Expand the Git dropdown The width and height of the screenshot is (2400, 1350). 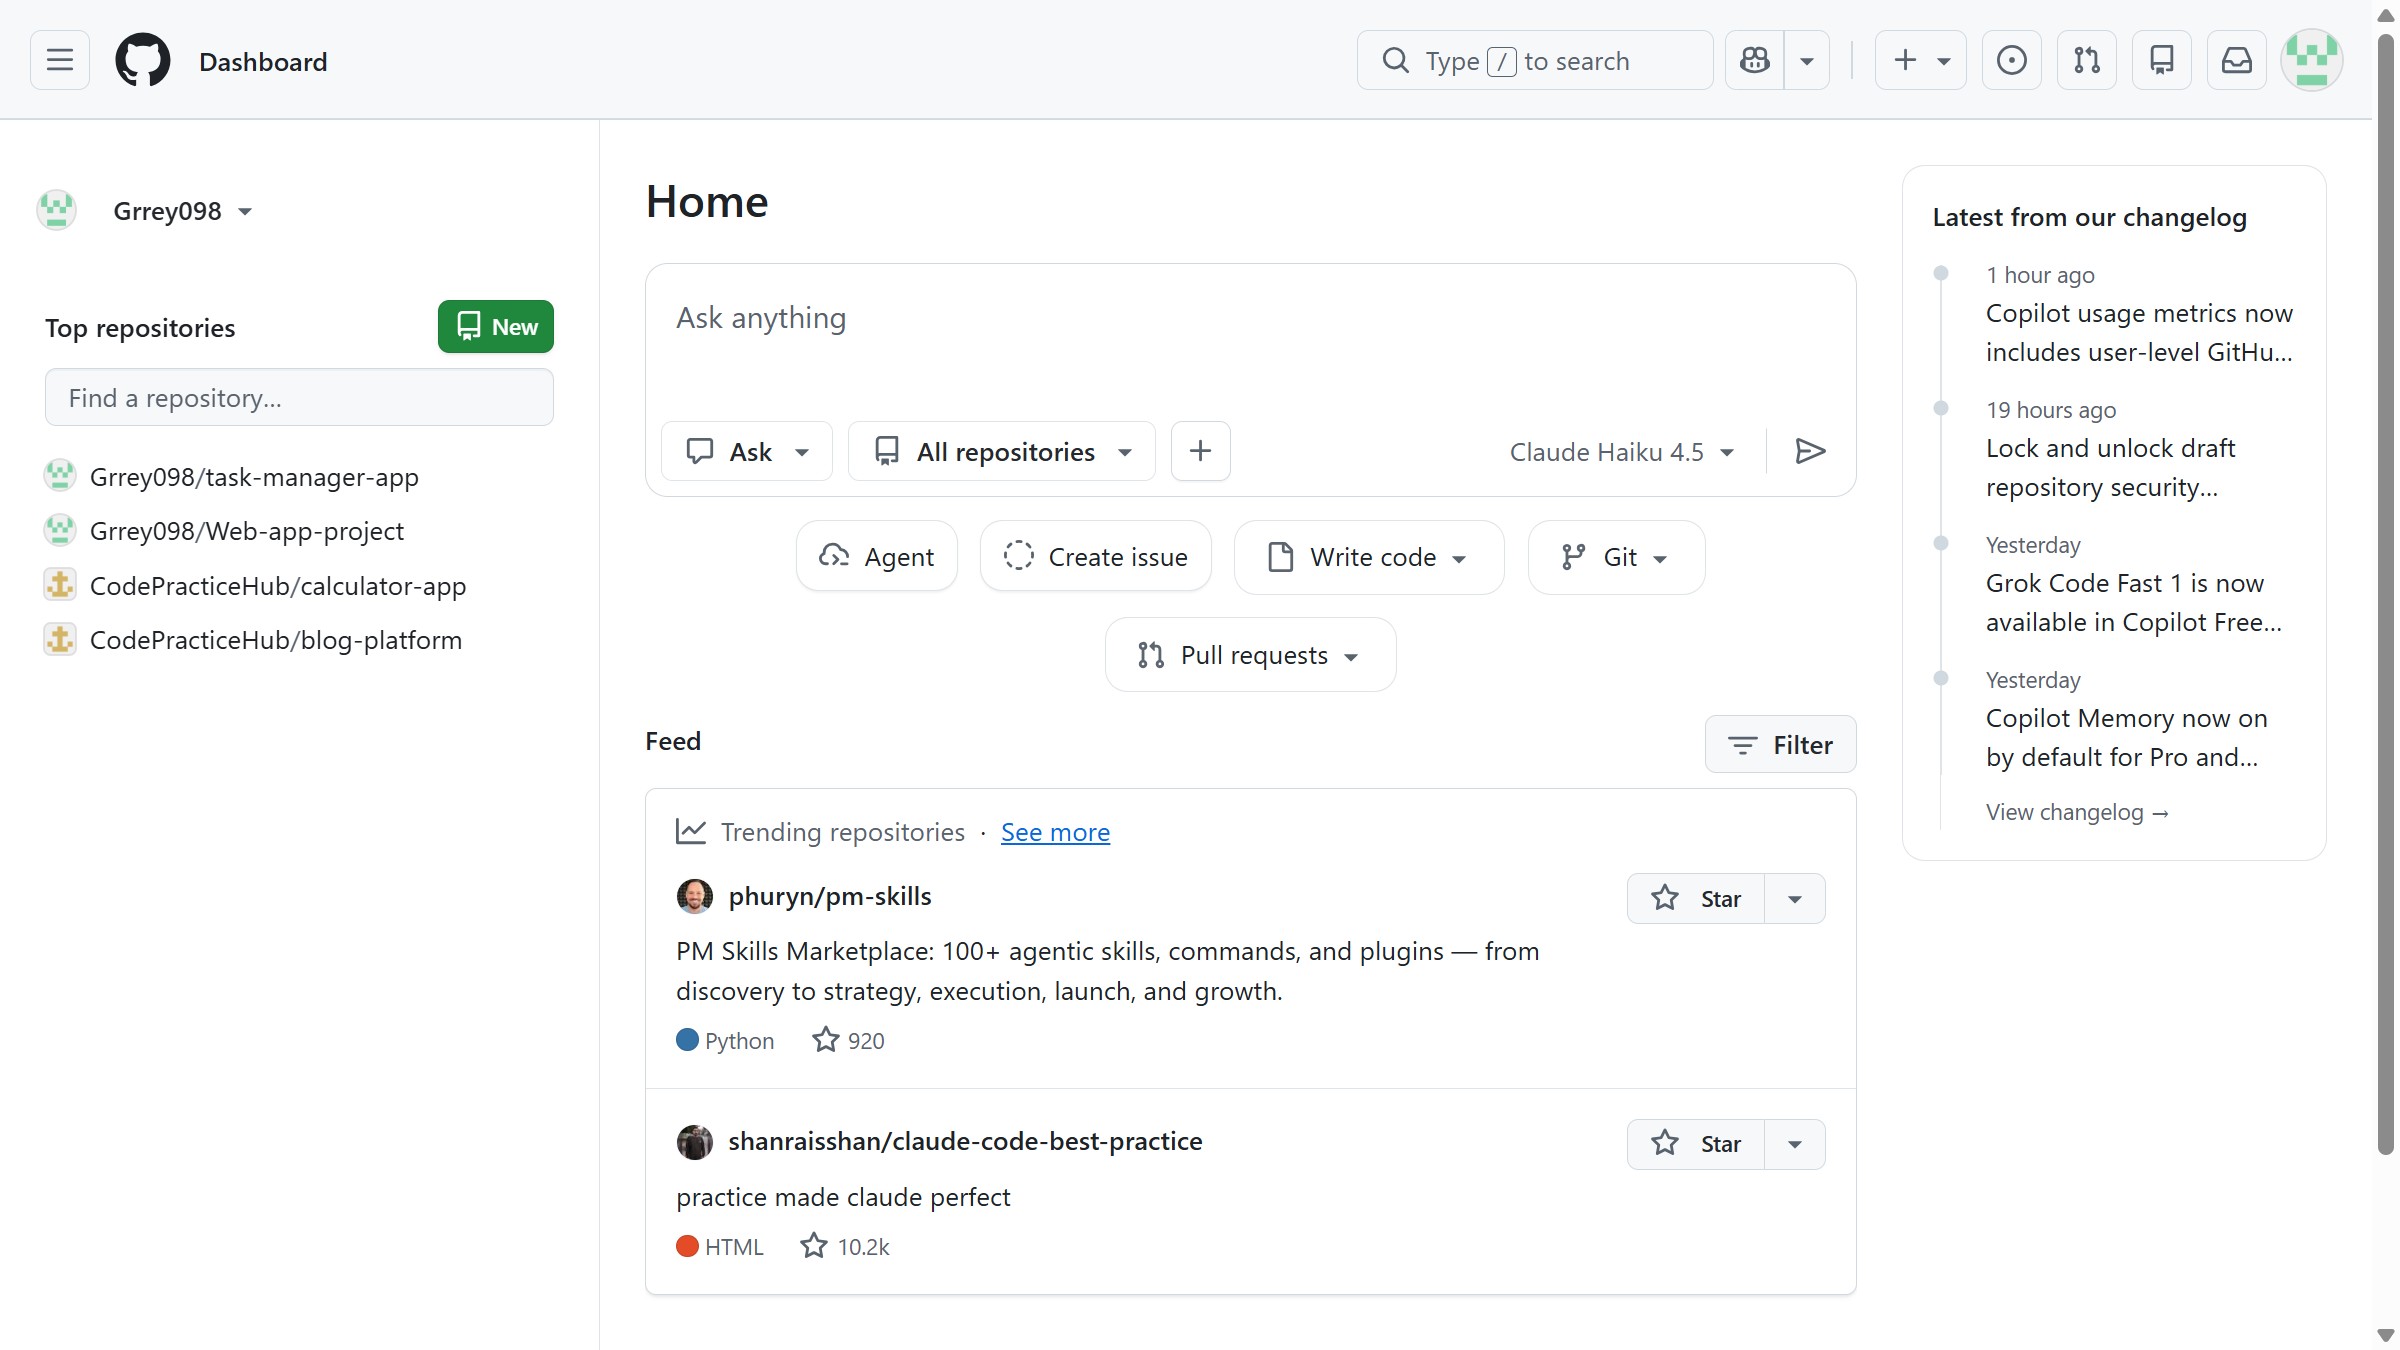click(x=1617, y=556)
